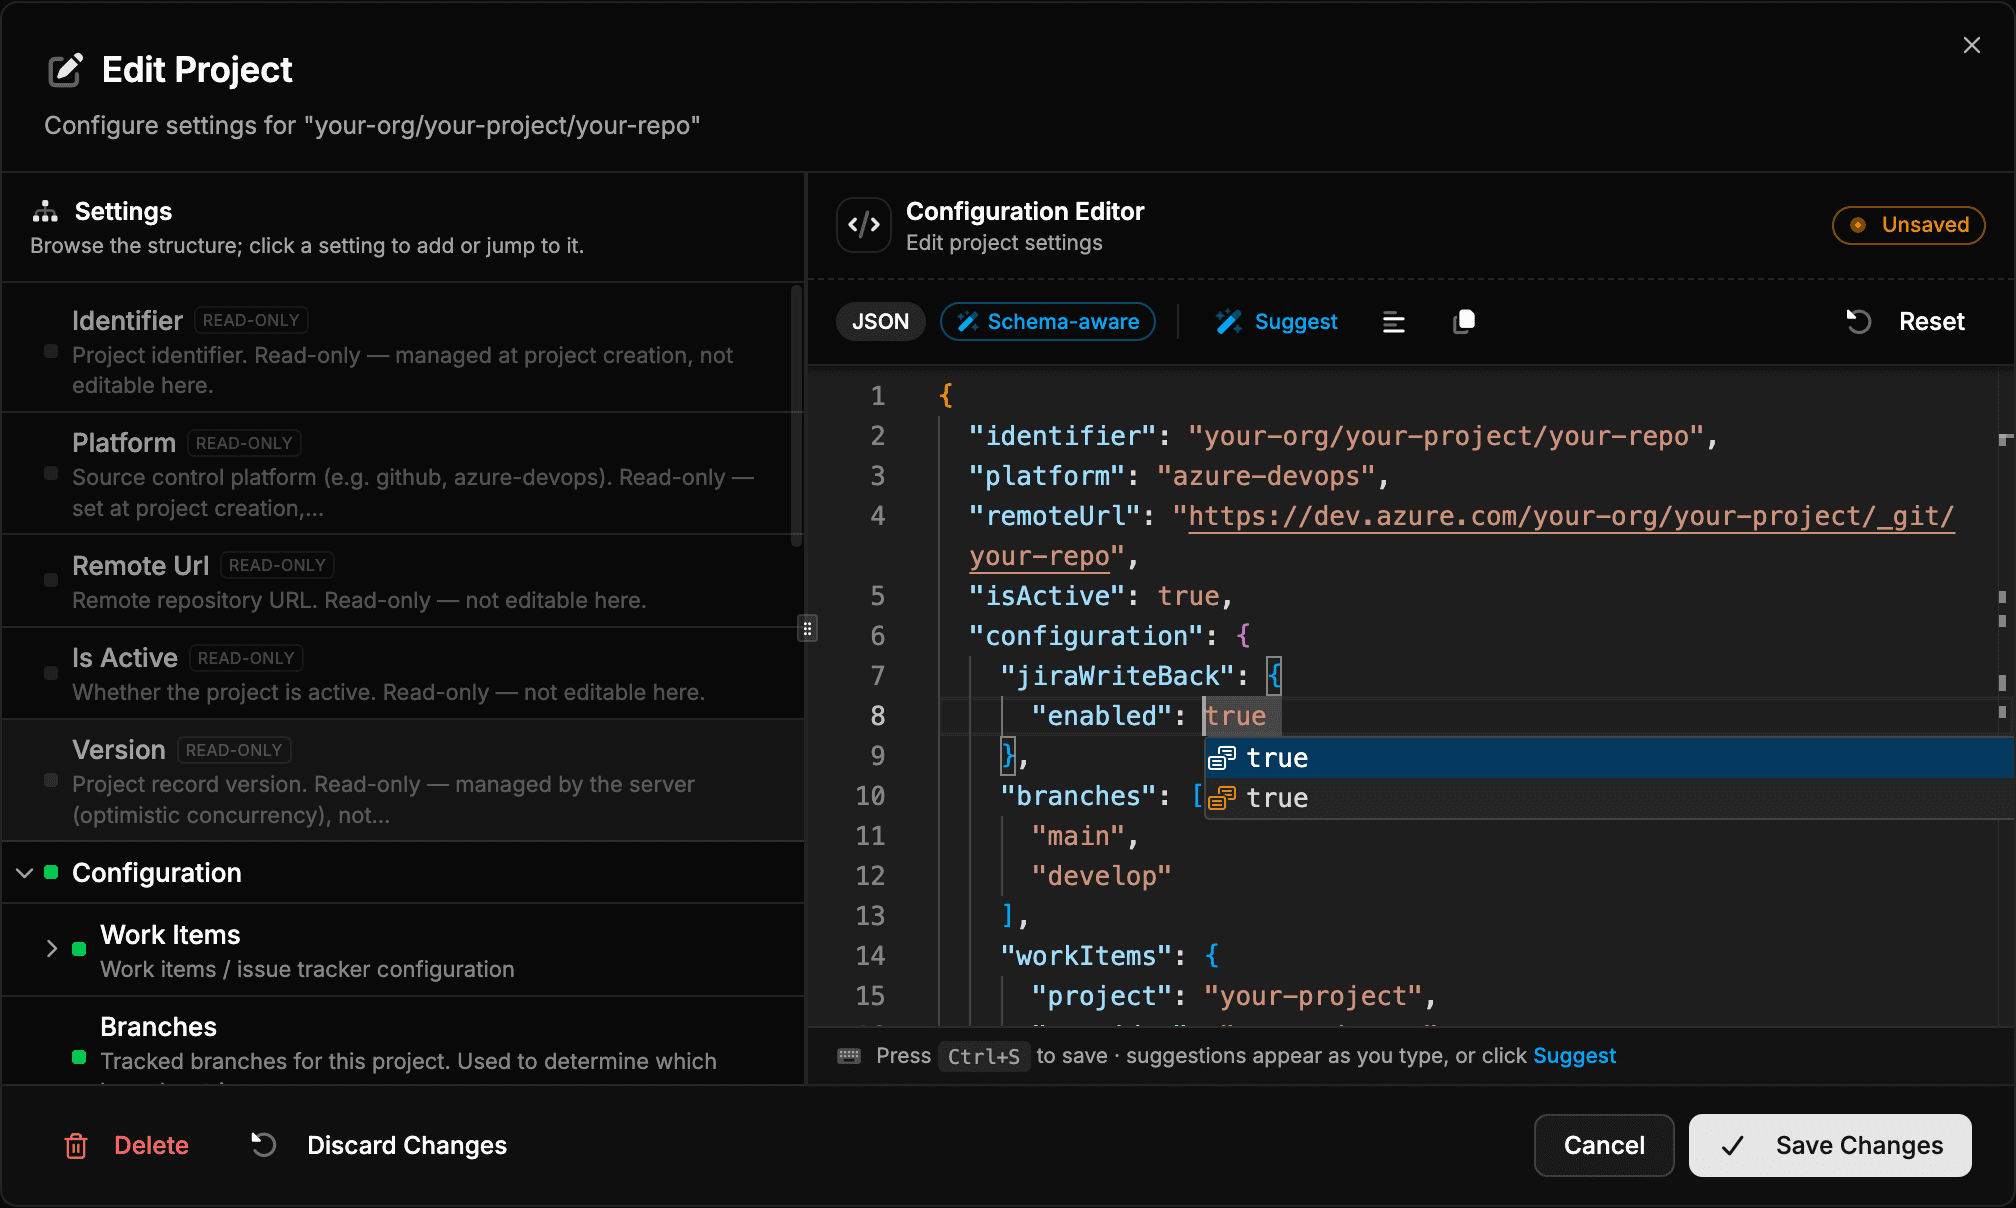Select the Remote Url setting
Viewport: 2016px width, 1208px height.
tap(402, 581)
